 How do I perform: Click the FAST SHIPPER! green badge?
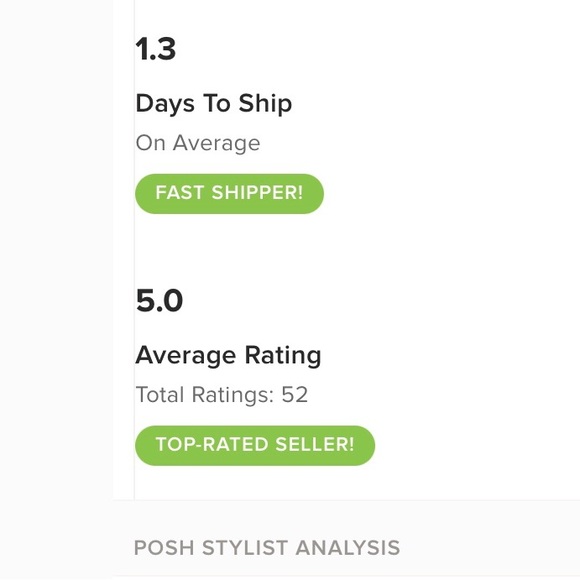(x=229, y=193)
